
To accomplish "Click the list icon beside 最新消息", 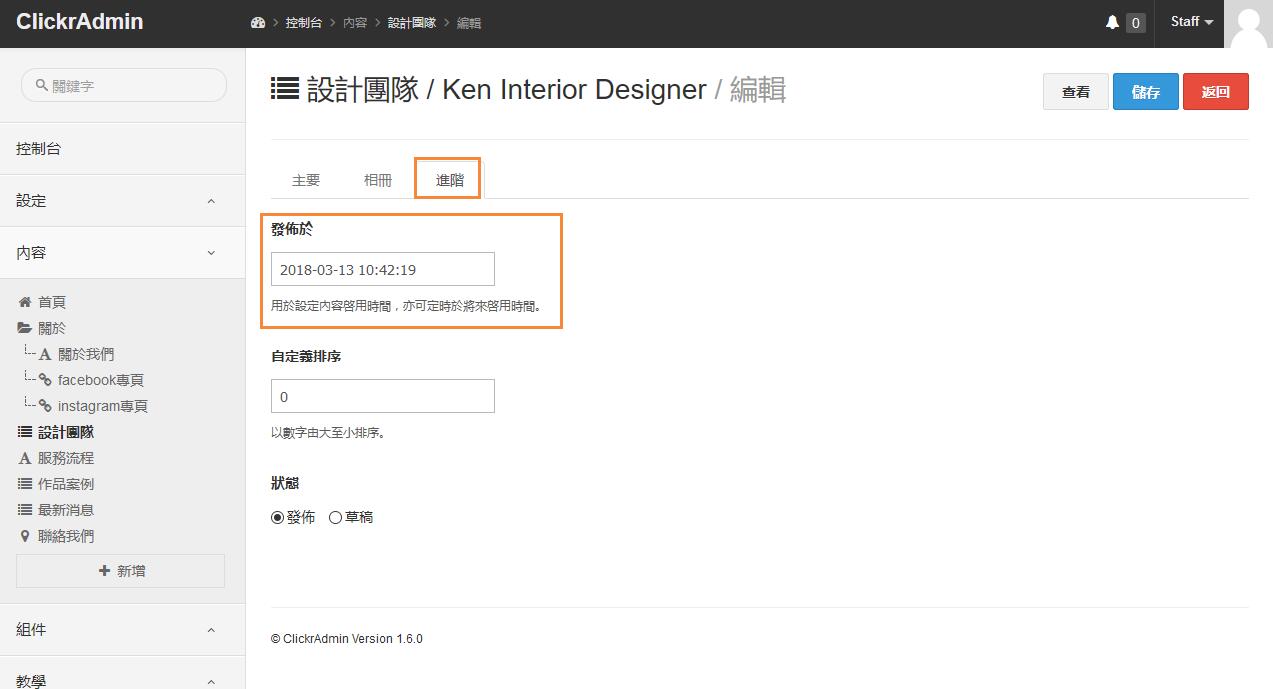I will point(25,510).
